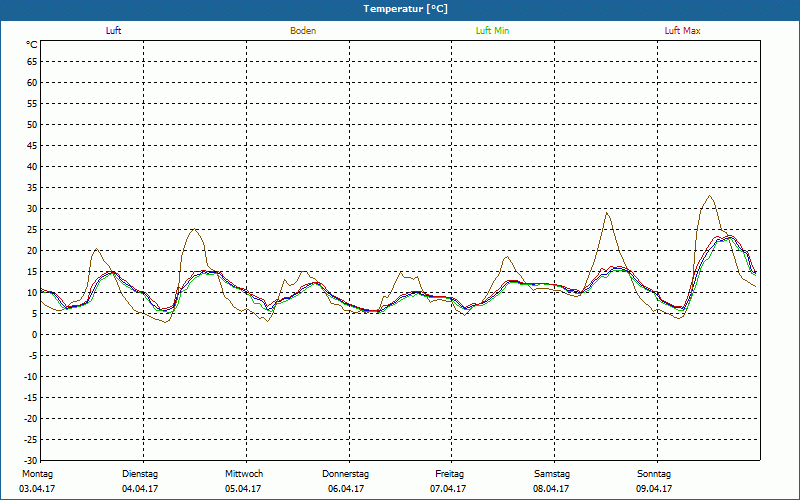Click the date 07.04.17
The width and height of the screenshot is (800, 500).
pyautogui.click(x=448, y=489)
